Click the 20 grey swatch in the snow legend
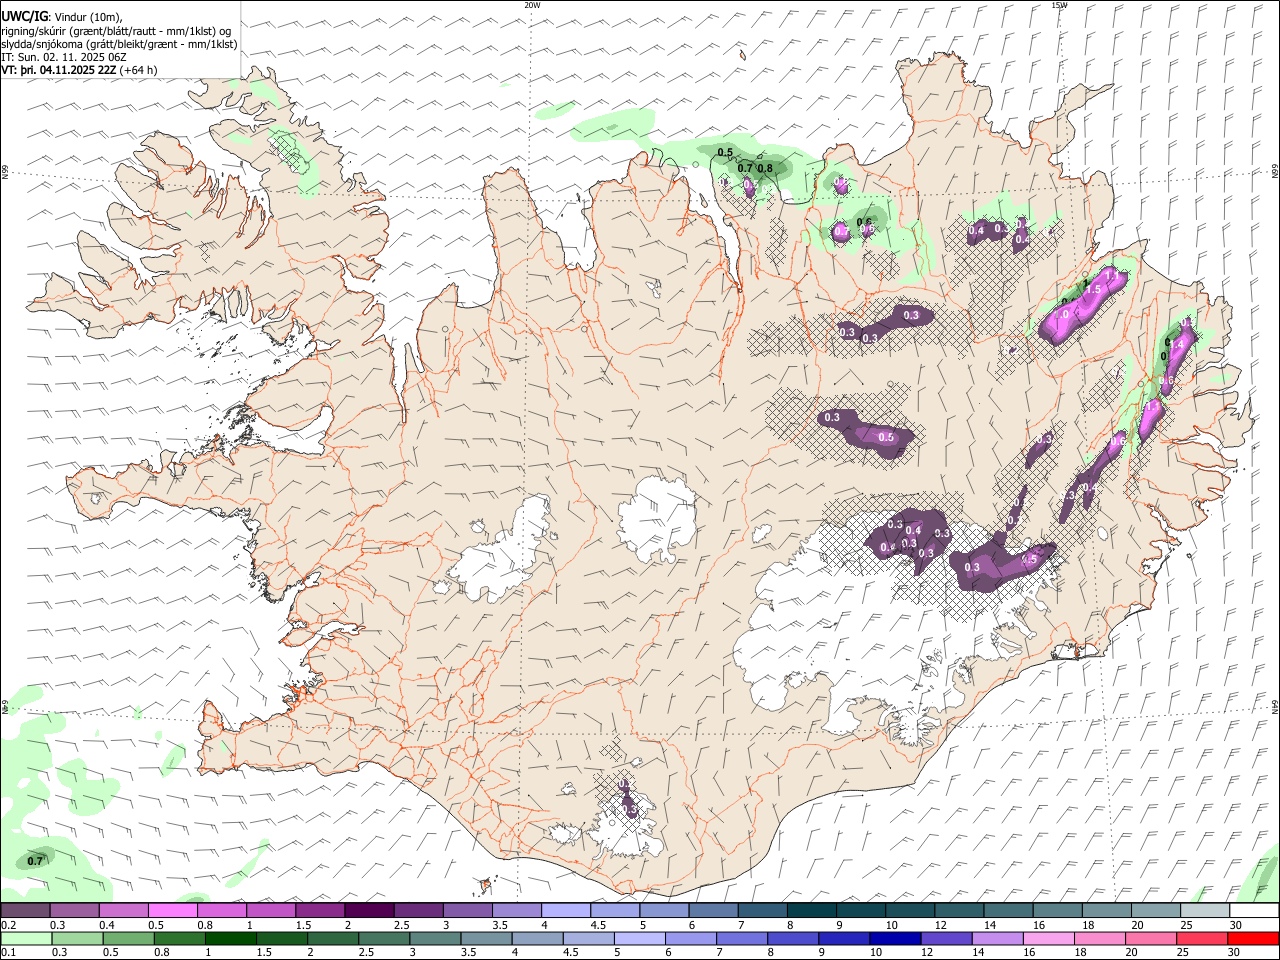 tap(1154, 911)
